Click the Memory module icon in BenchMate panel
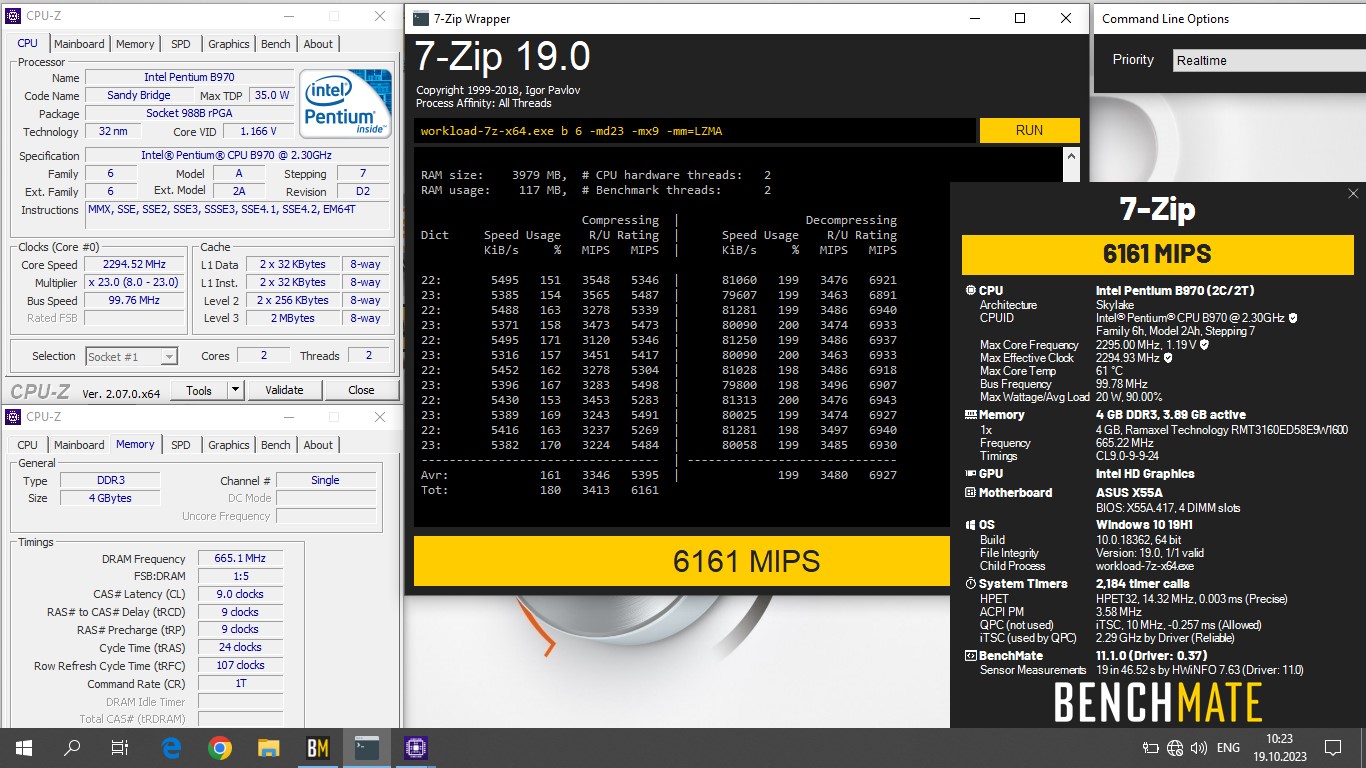Image resolution: width=1366 pixels, height=768 pixels. pos(970,415)
